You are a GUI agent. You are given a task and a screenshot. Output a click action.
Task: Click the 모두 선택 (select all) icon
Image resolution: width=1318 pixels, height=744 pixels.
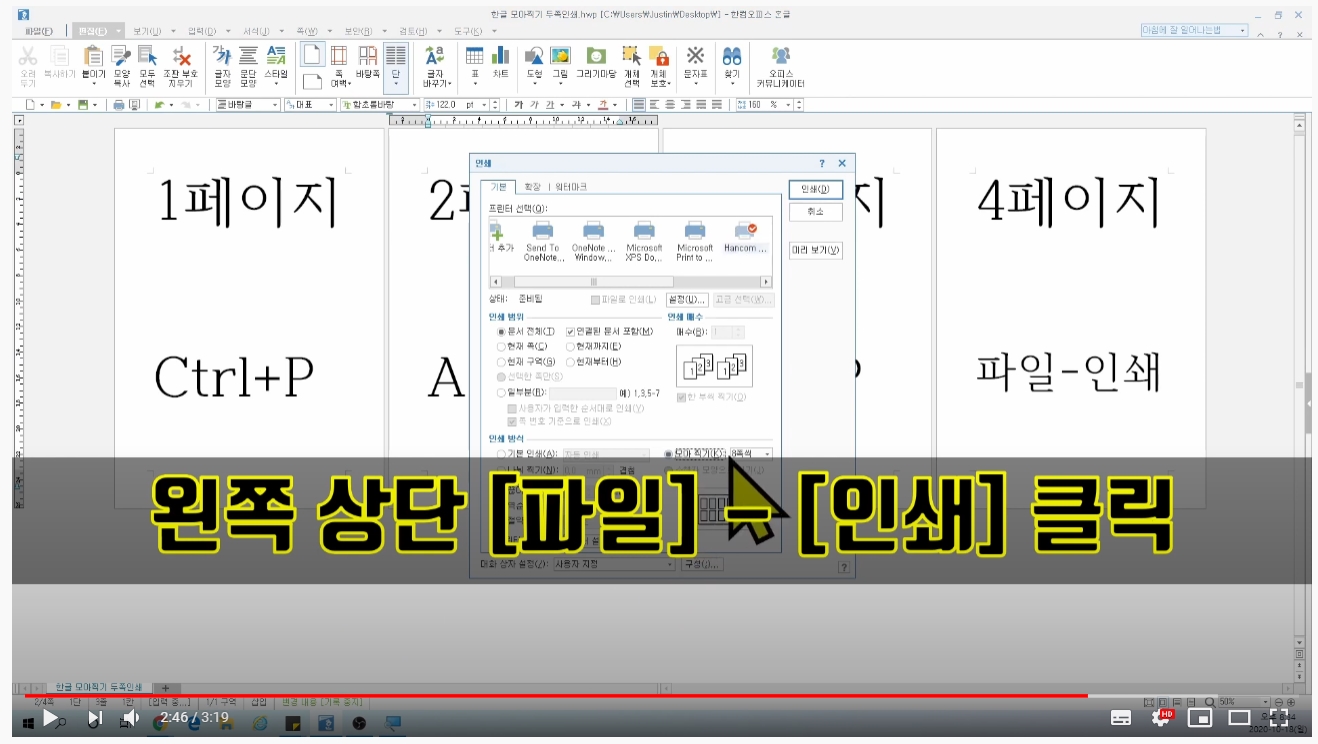pyautogui.click(x=147, y=57)
